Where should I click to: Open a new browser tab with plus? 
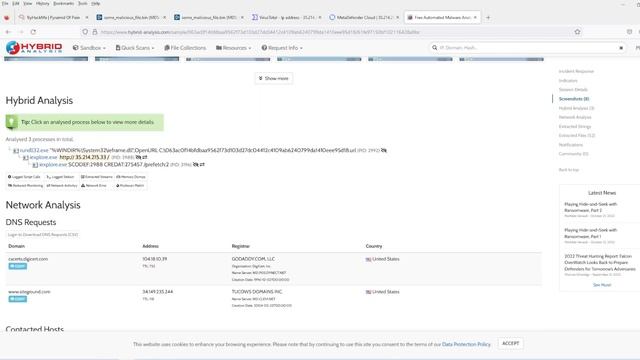pos(488,18)
